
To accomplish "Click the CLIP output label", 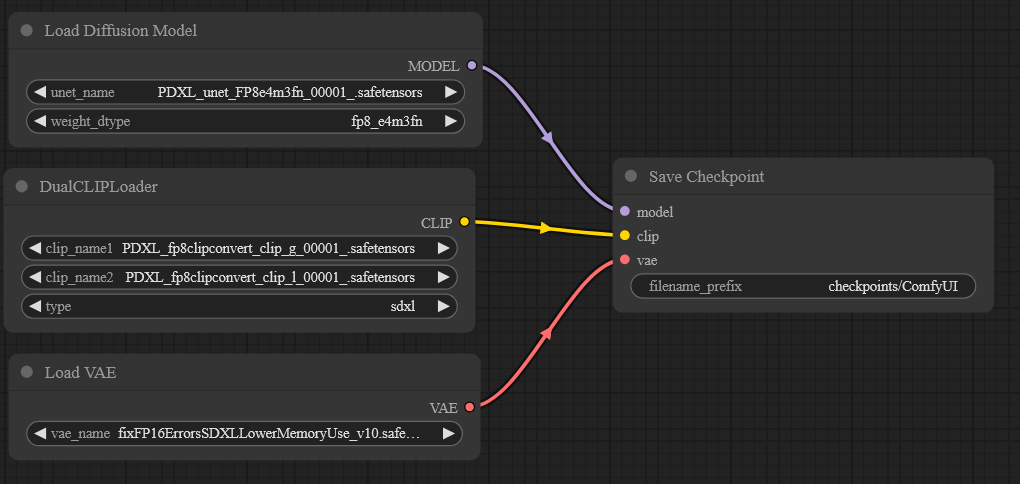I will [x=436, y=222].
